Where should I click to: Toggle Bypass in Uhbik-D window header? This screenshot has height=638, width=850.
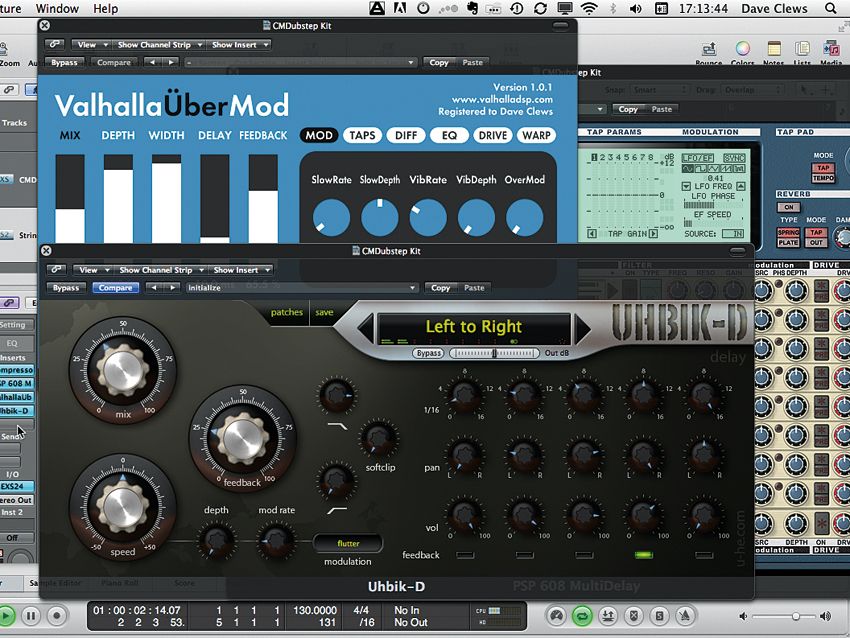[x=66, y=287]
